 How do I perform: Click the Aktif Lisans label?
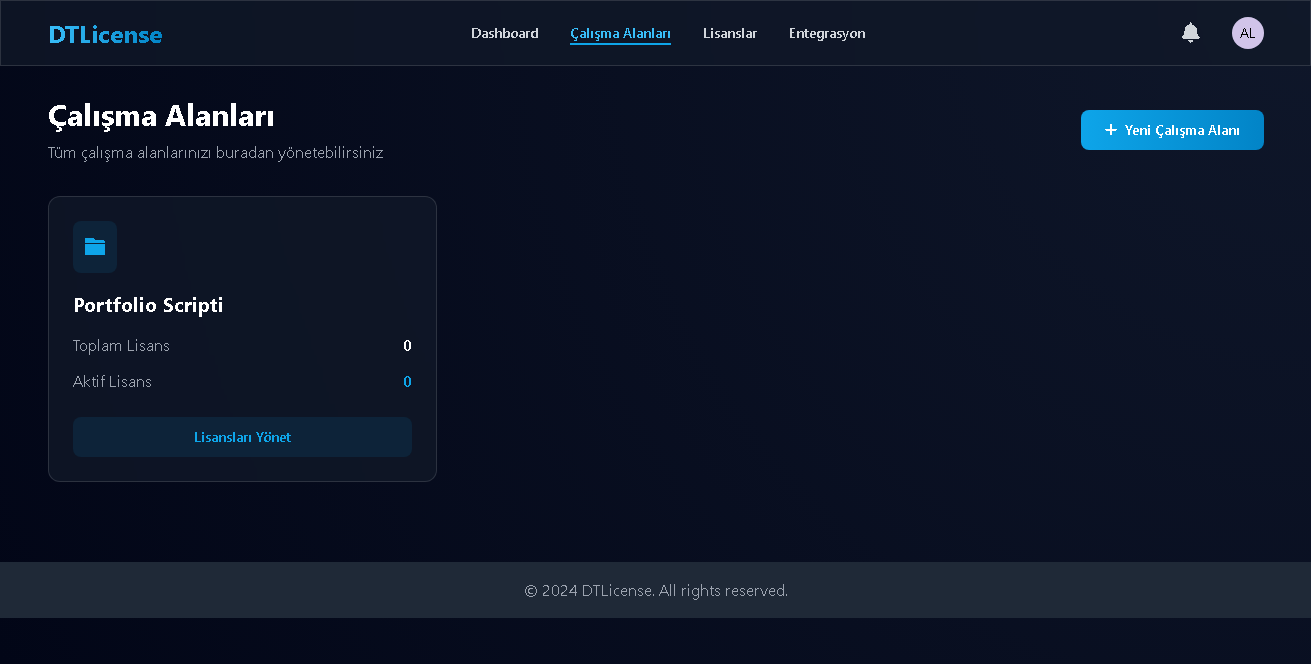tap(112, 382)
